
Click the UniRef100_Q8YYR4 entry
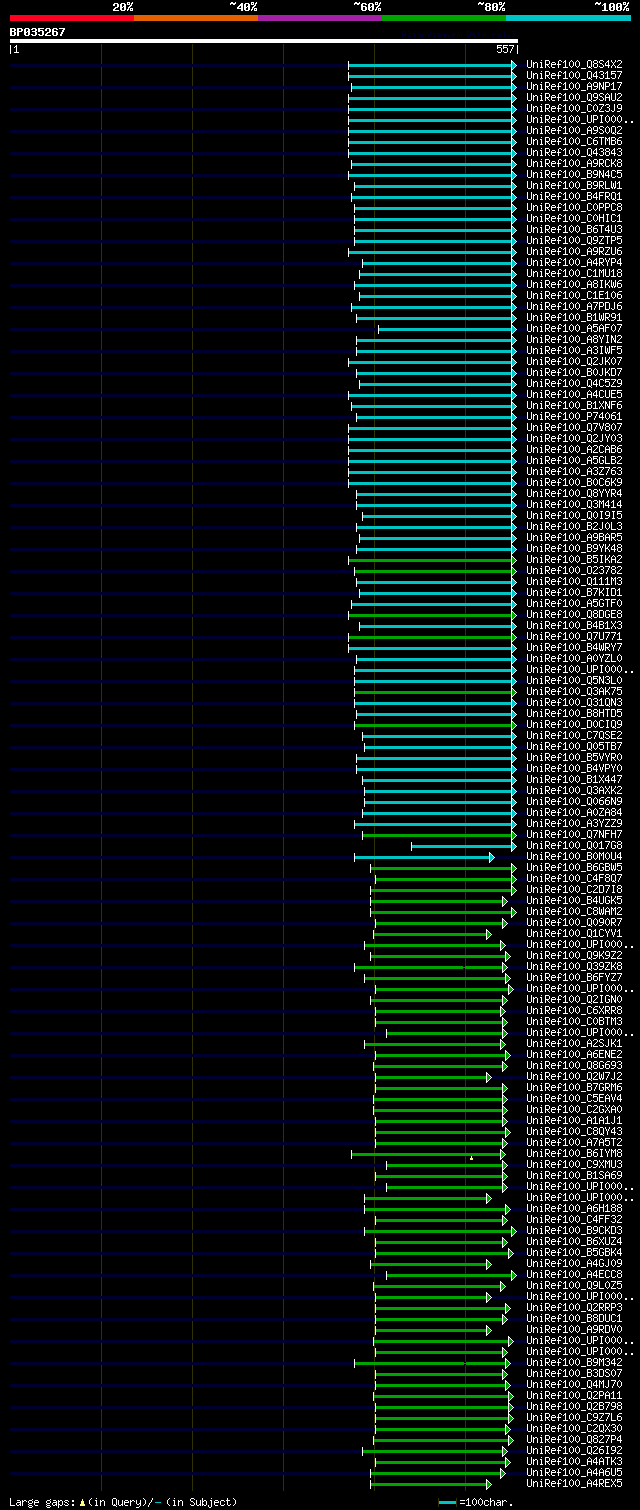574,493
